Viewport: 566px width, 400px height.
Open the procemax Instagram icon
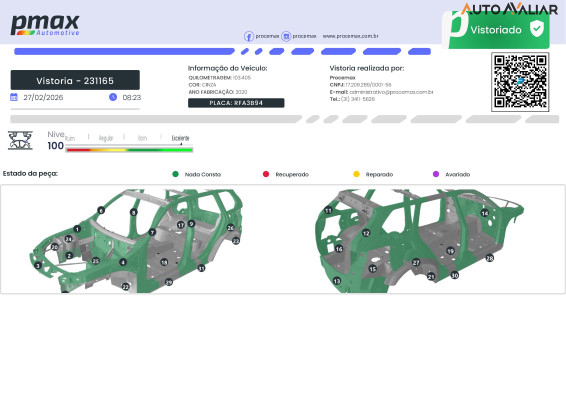point(286,36)
